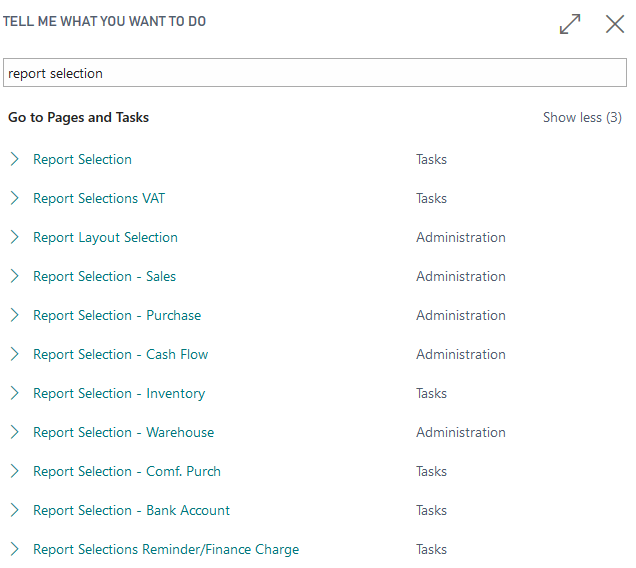This screenshot has height=568, width=636.
Task: Click the chevron beside Report Layout Selection
Action: pos(15,237)
